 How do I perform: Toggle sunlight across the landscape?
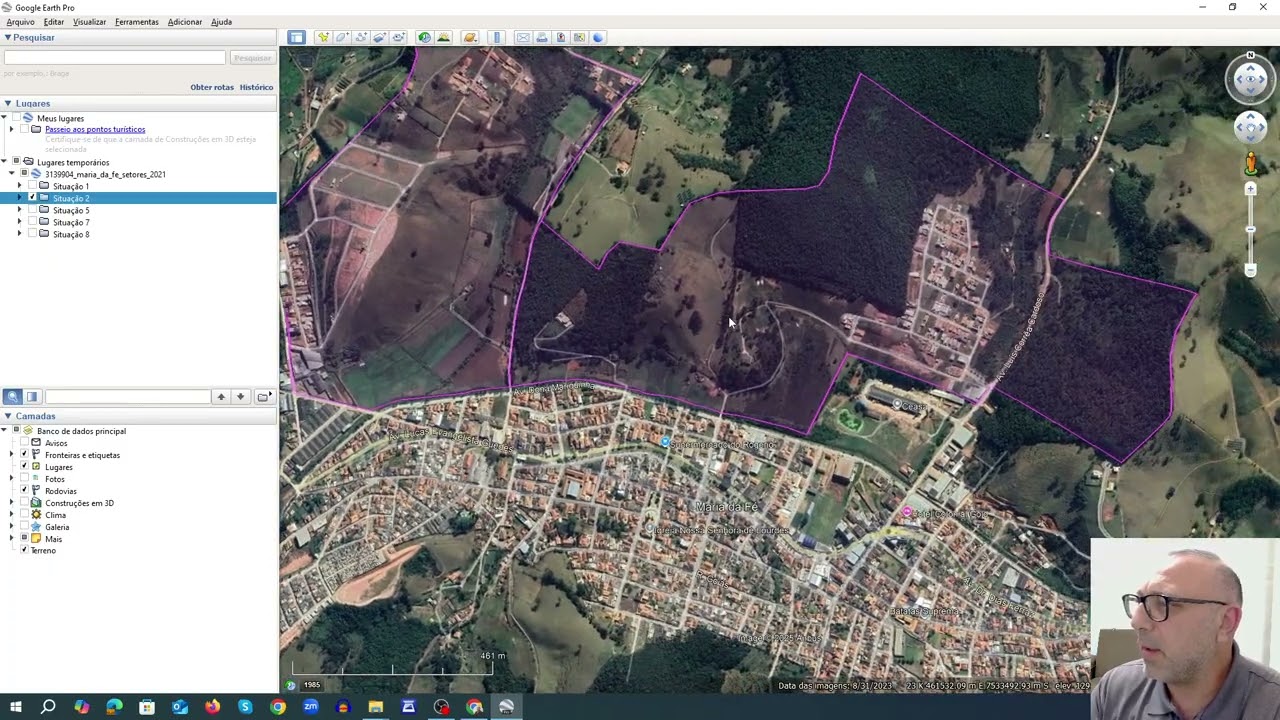click(443, 37)
